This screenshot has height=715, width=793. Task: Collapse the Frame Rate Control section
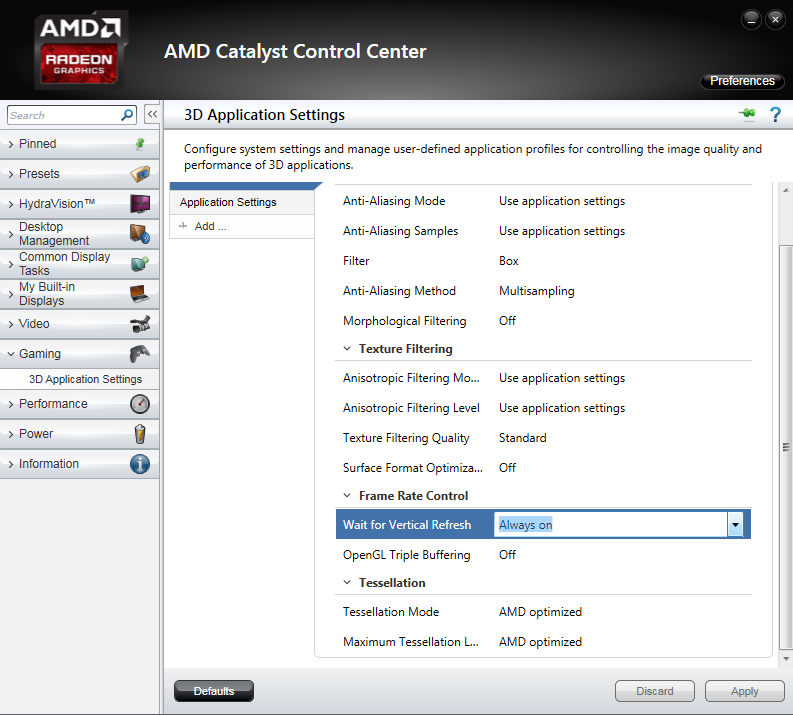347,496
